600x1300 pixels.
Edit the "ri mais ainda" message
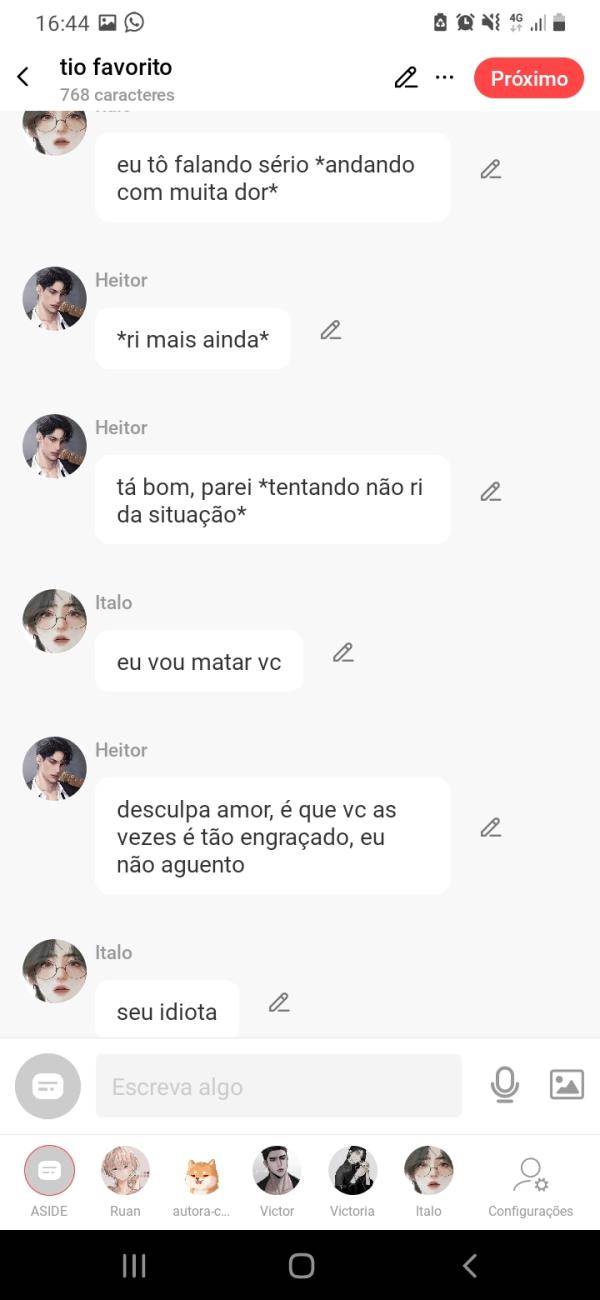331,330
